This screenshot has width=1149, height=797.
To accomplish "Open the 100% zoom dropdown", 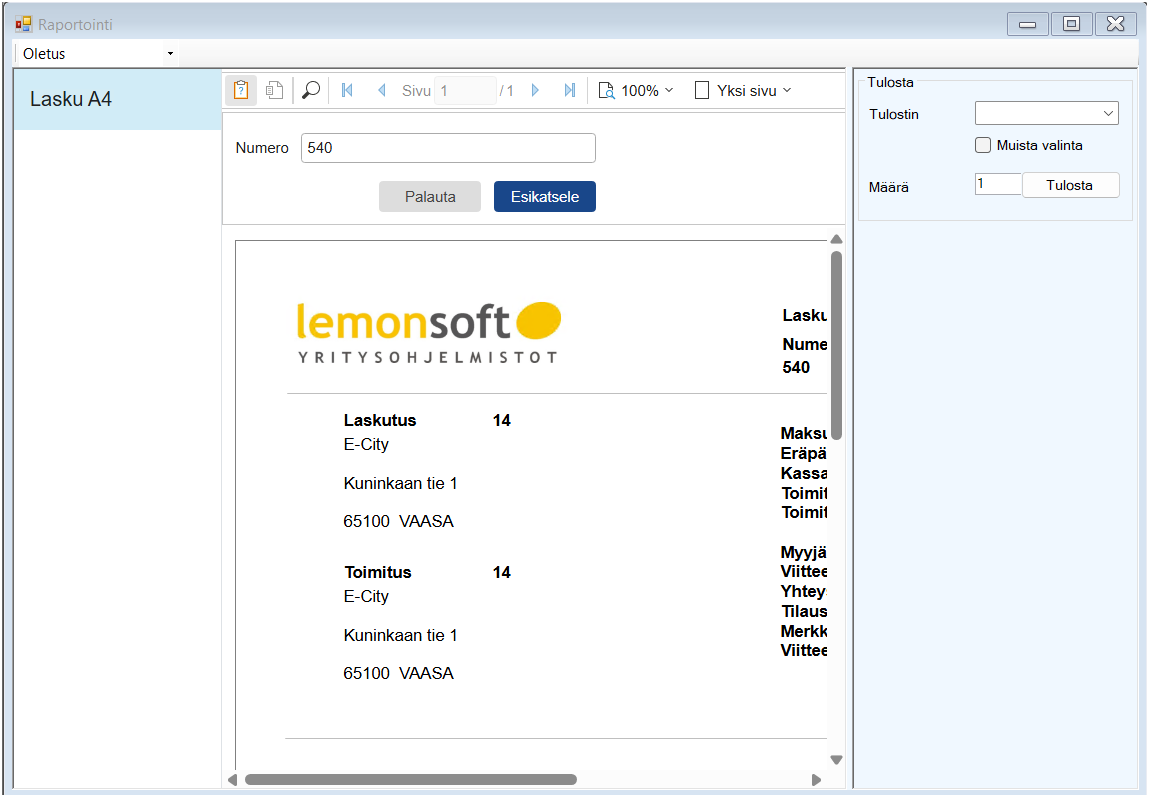I will pos(636,91).
